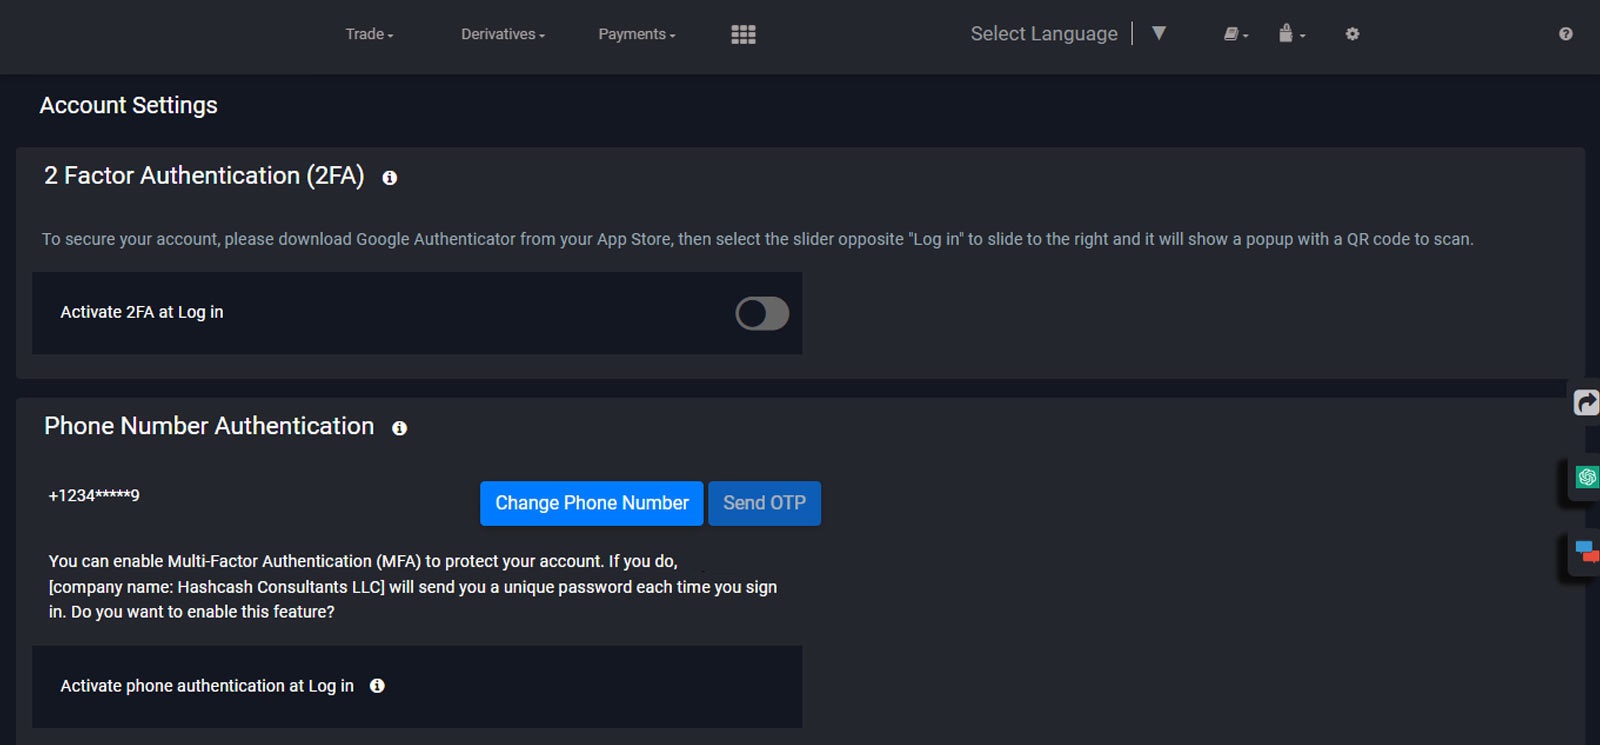This screenshot has width=1600, height=745.
Task: Expand the Derivatives menu
Action: click(502, 34)
